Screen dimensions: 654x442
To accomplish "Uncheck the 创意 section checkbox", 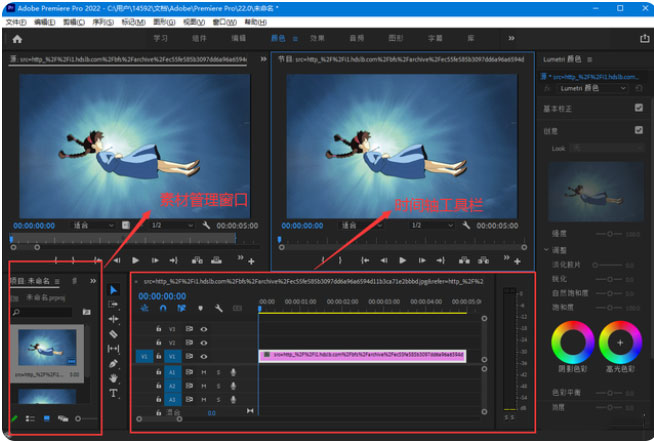I will [x=639, y=130].
